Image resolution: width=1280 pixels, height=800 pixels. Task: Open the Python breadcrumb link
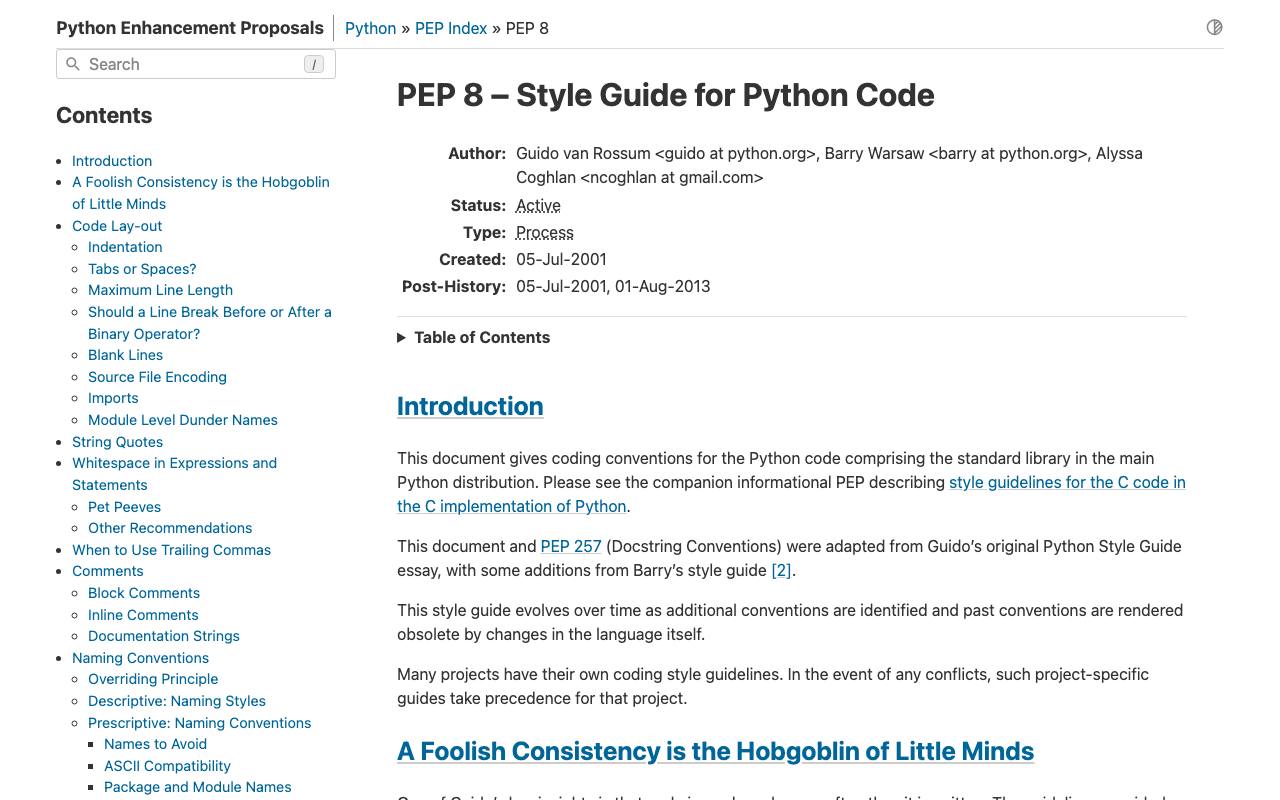click(370, 28)
